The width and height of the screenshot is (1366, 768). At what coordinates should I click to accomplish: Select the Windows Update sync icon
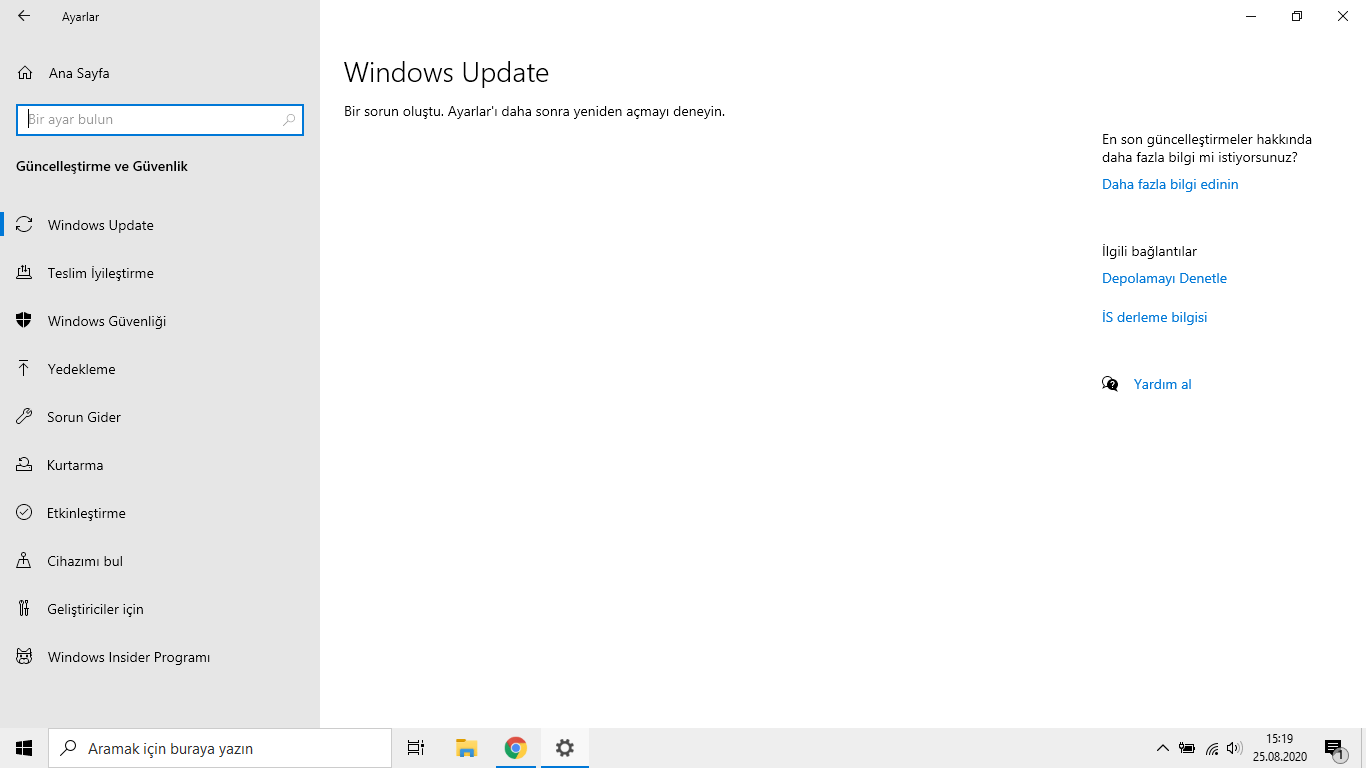pos(25,225)
